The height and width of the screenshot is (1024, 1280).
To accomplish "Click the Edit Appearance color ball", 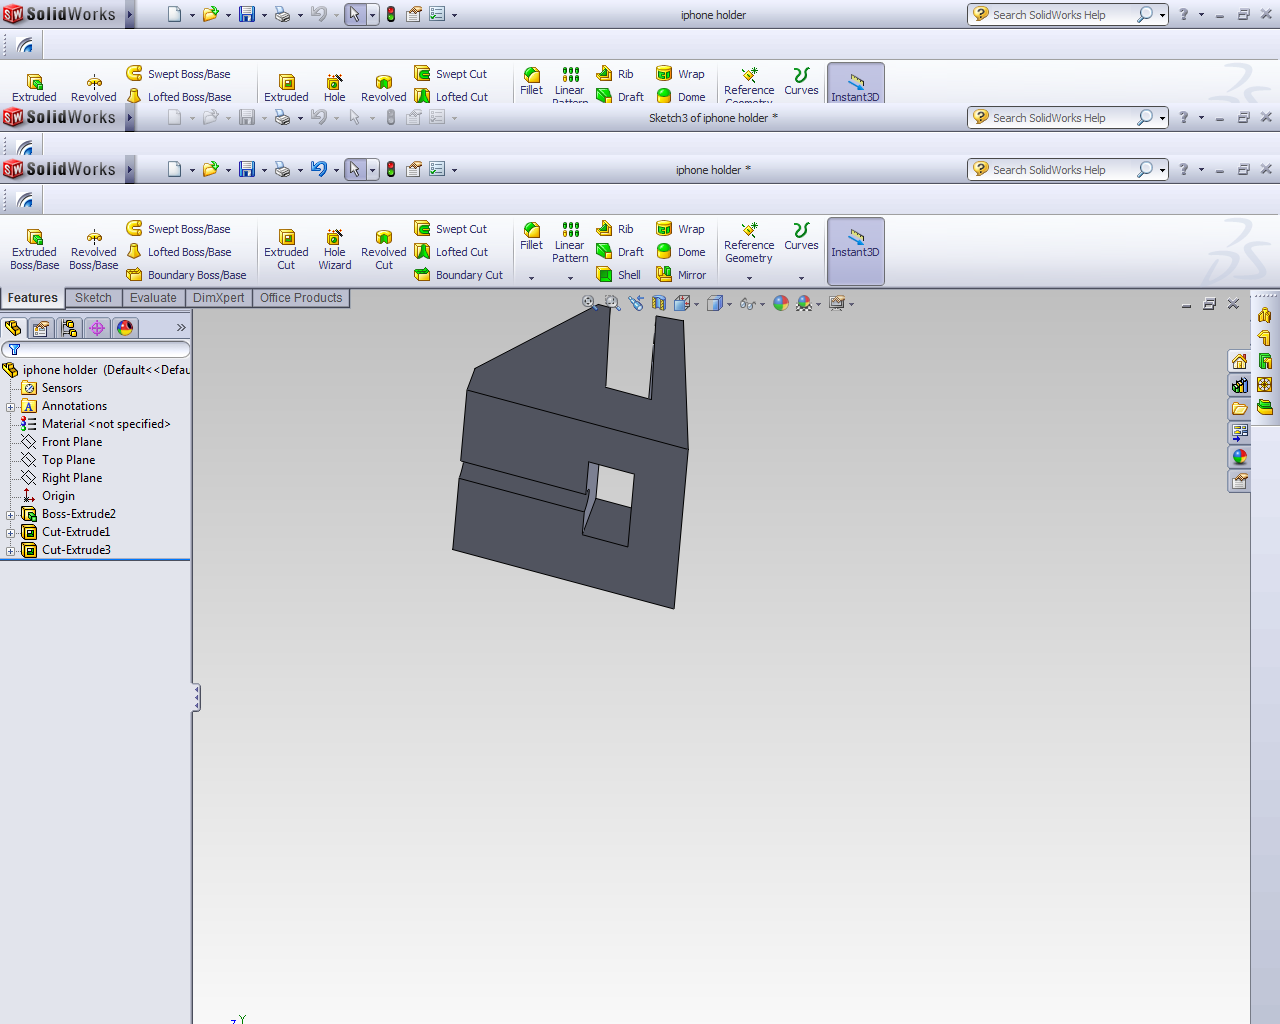I will (x=781, y=304).
